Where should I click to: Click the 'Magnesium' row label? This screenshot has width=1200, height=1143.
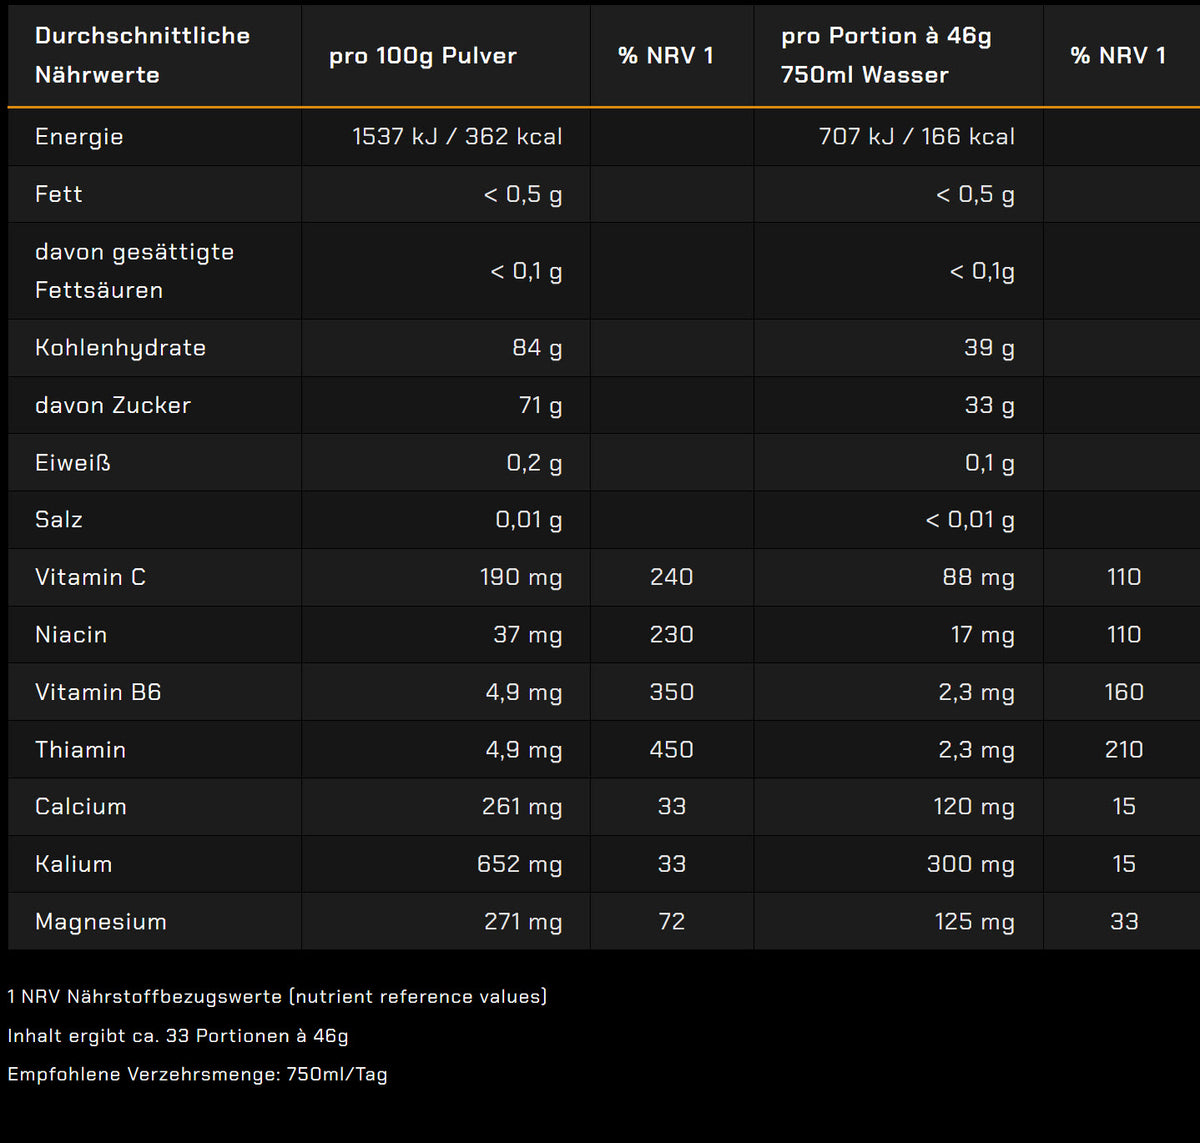(x=101, y=922)
